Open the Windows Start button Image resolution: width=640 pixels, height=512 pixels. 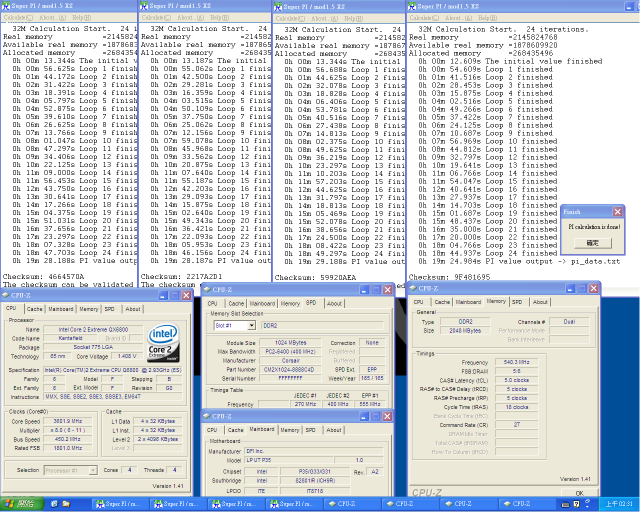point(22,504)
